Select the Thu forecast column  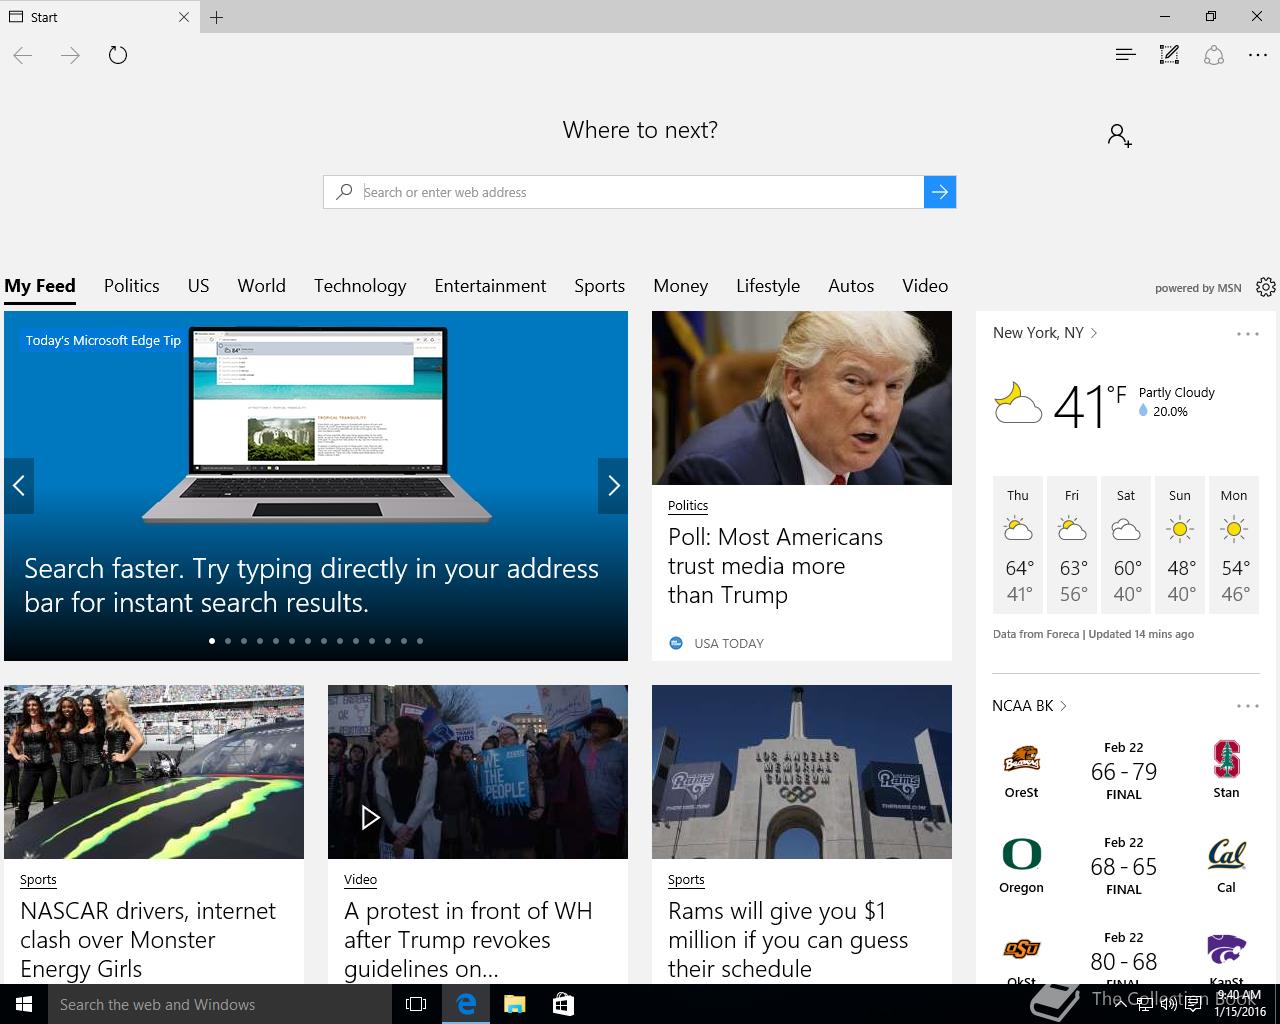coord(1018,545)
